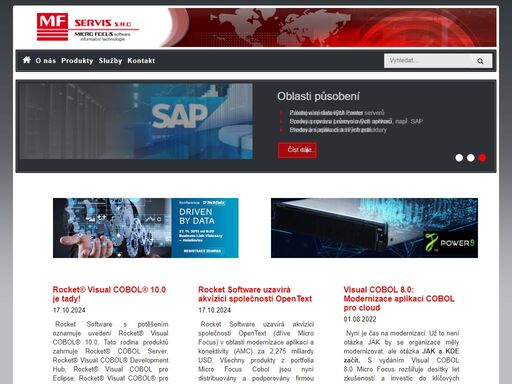Go to the Kontakt page
Viewport: 512px width, 384px height.
click(x=141, y=61)
